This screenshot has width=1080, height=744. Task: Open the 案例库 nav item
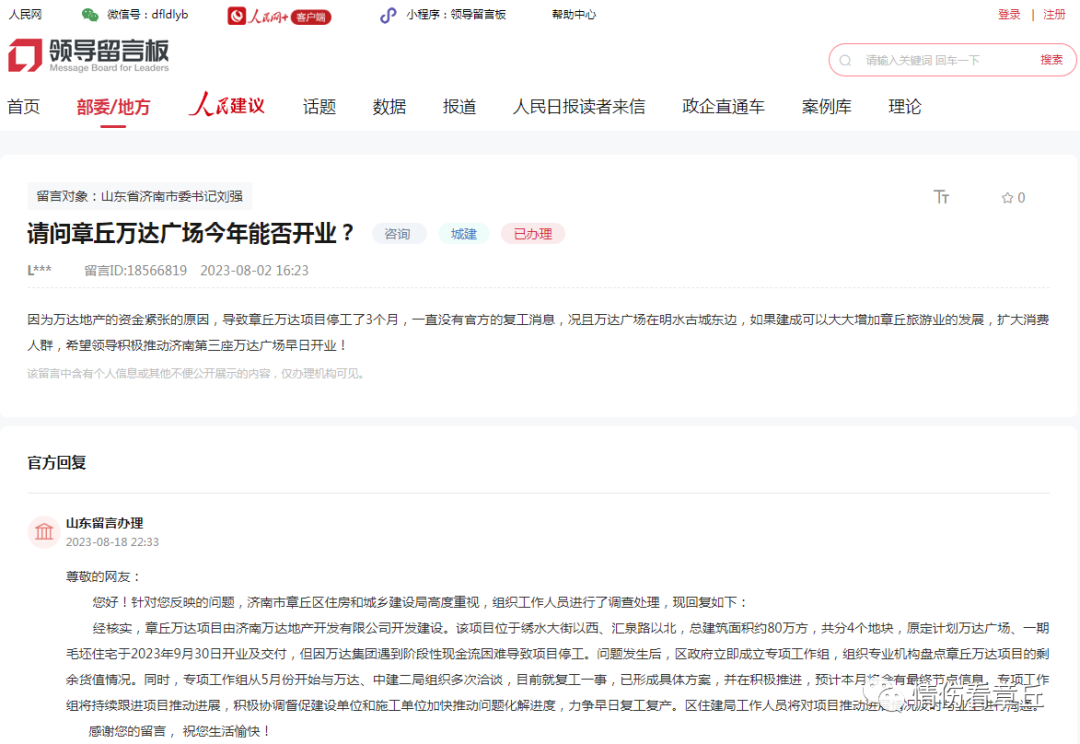[827, 107]
